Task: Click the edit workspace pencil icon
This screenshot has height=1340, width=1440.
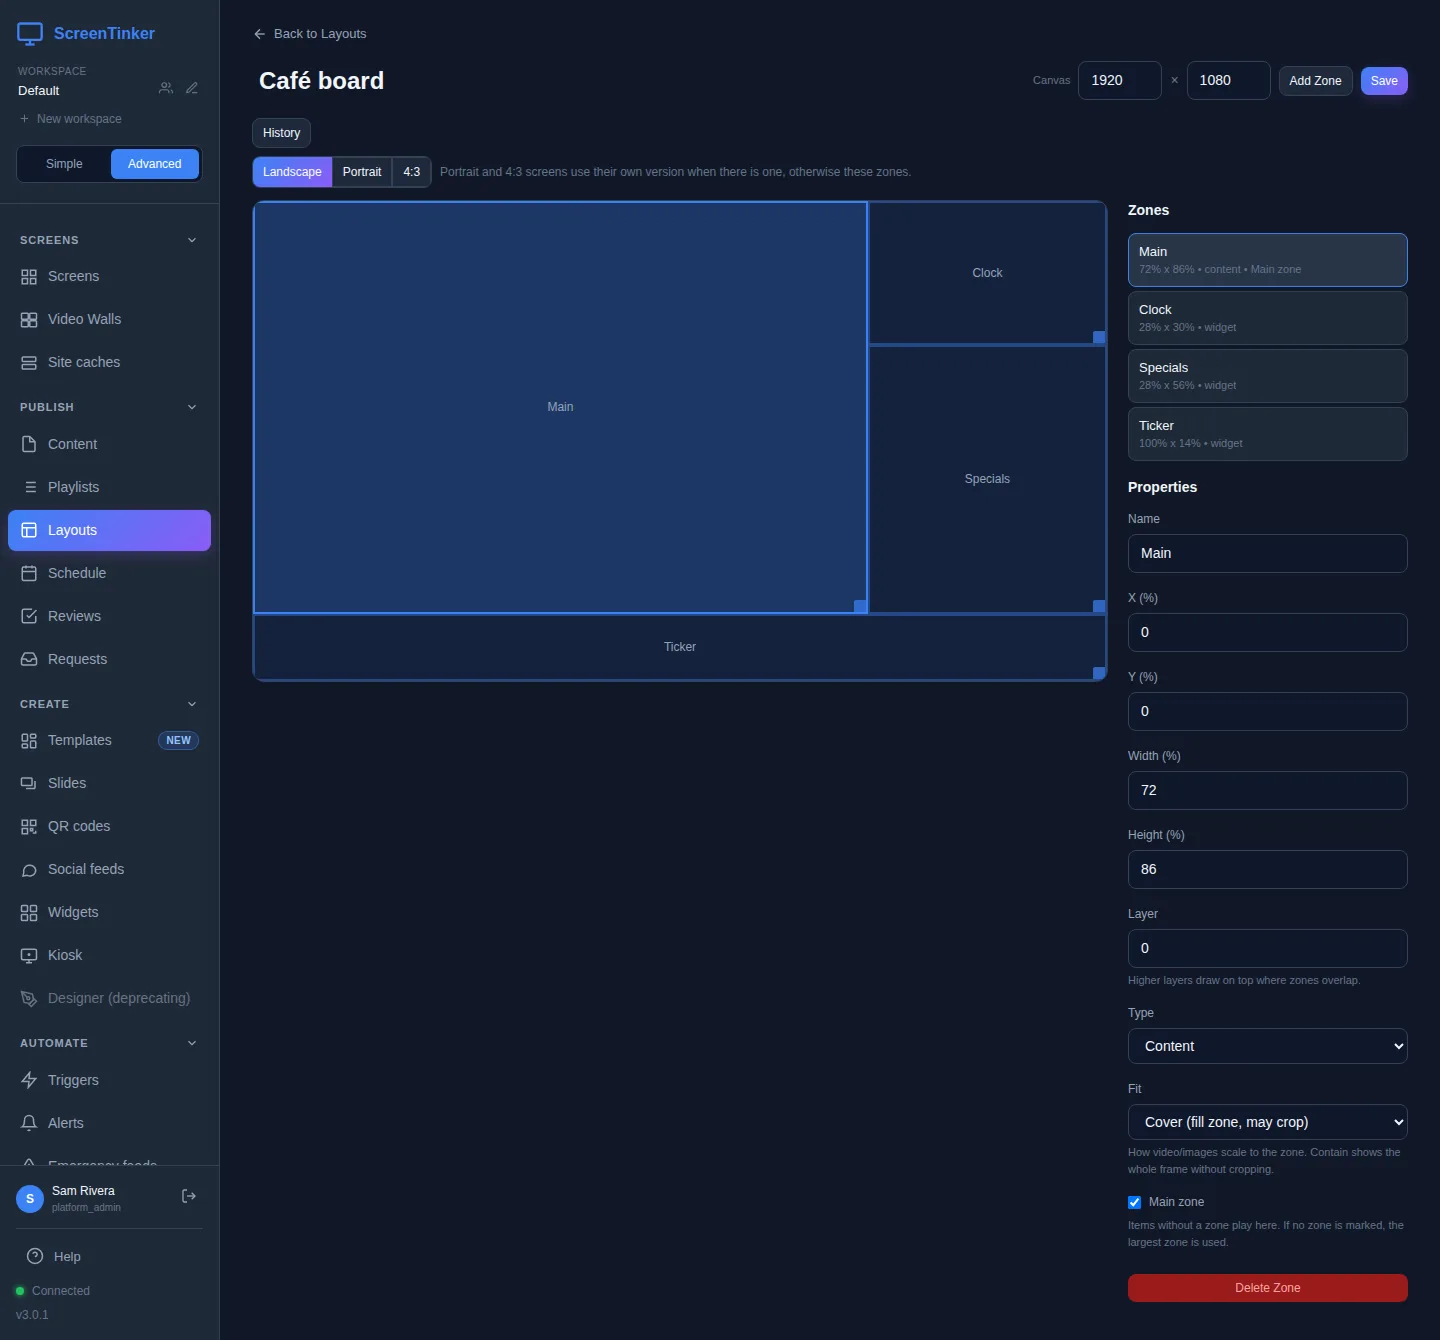Action: tap(192, 89)
